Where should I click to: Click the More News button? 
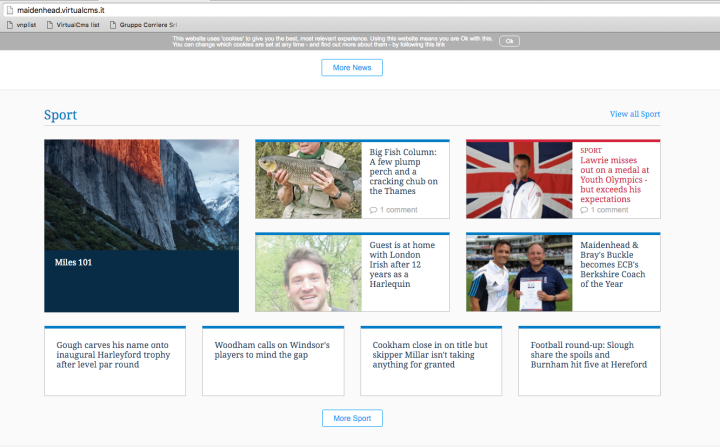pos(351,68)
